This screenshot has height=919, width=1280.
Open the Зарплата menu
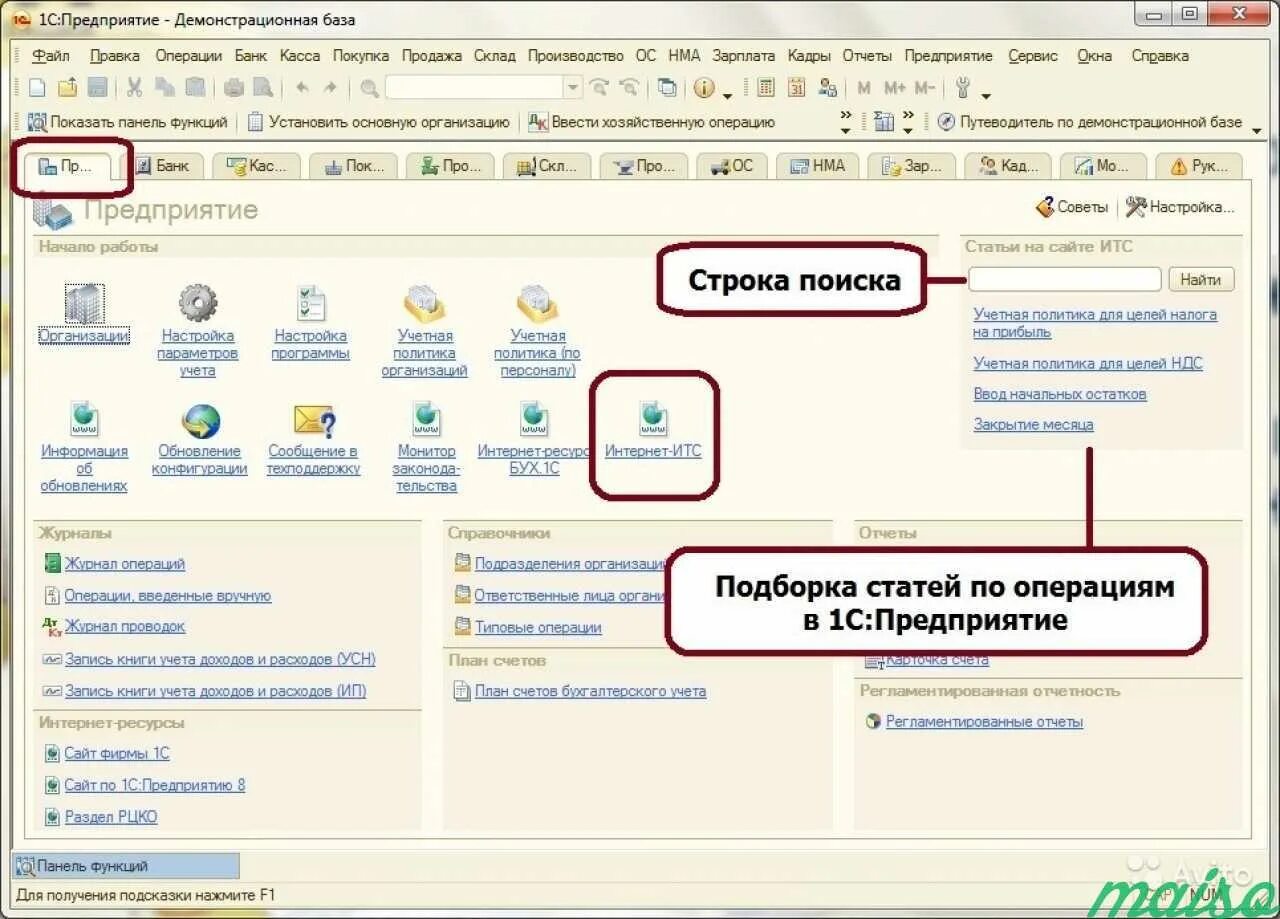point(743,56)
